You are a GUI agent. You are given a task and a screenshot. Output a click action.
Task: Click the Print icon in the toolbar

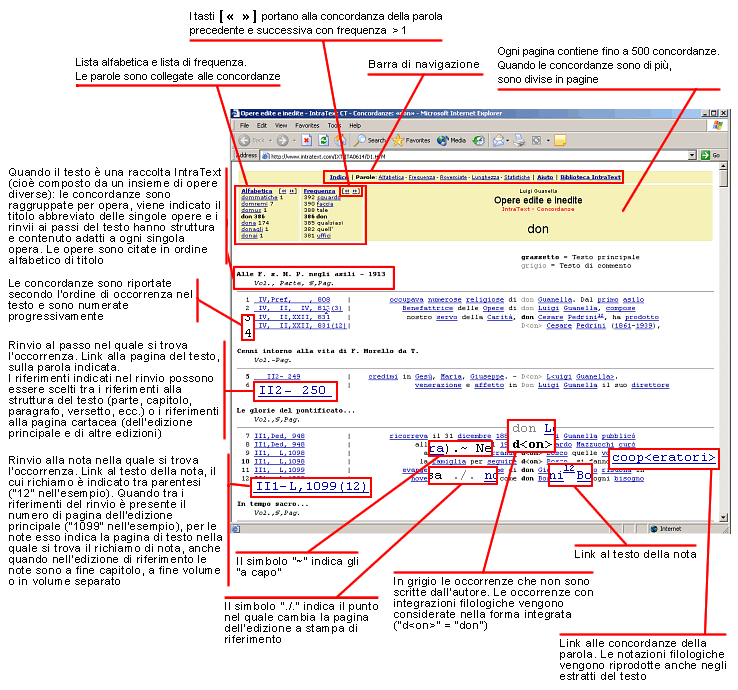coord(520,140)
